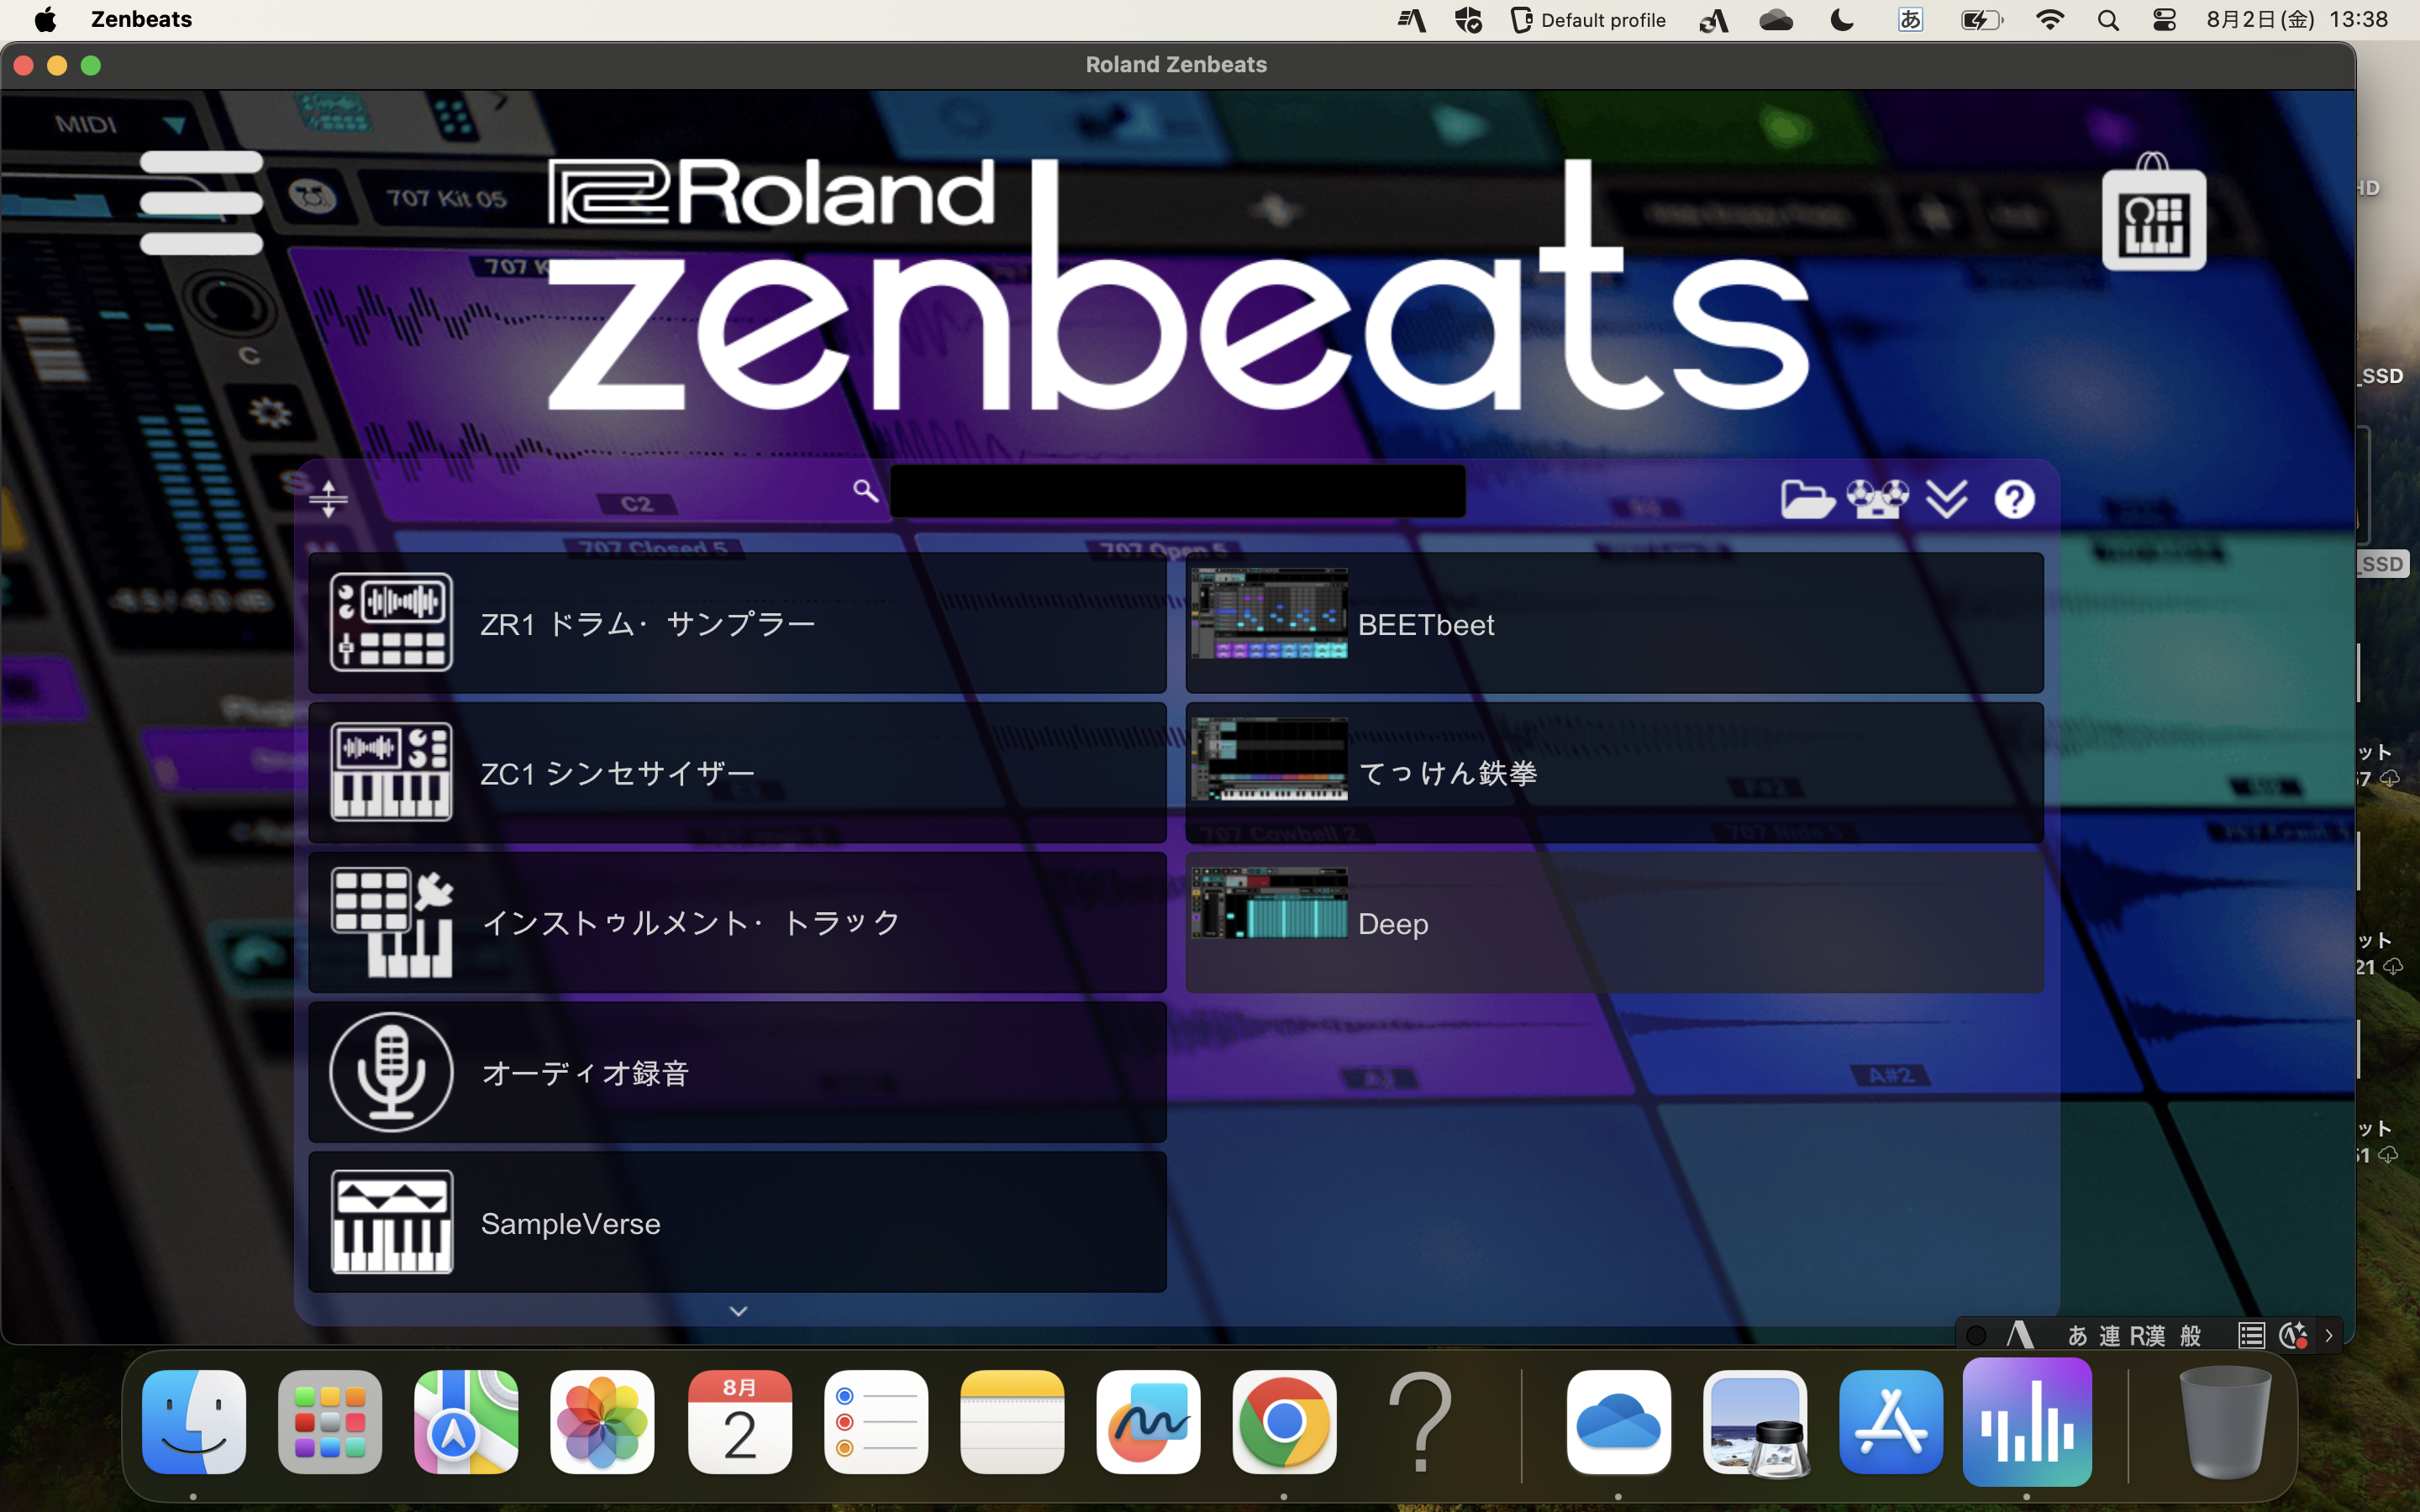The width and height of the screenshot is (2420, 1512).
Task: Open Photos from the Dock
Action: 602,1421
